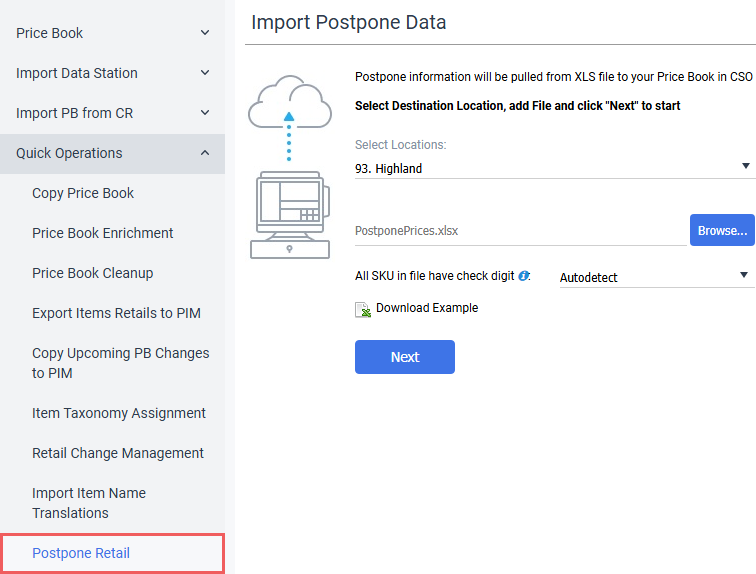The height and width of the screenshot is (574, 756).
Task: Open the Download Example link
Action: point(427,308)
